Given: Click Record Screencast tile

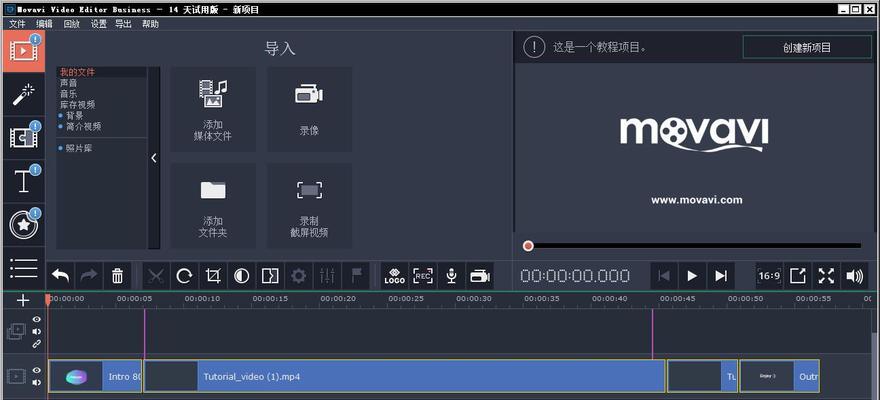Looking at the screenshot, I should 309,206.
